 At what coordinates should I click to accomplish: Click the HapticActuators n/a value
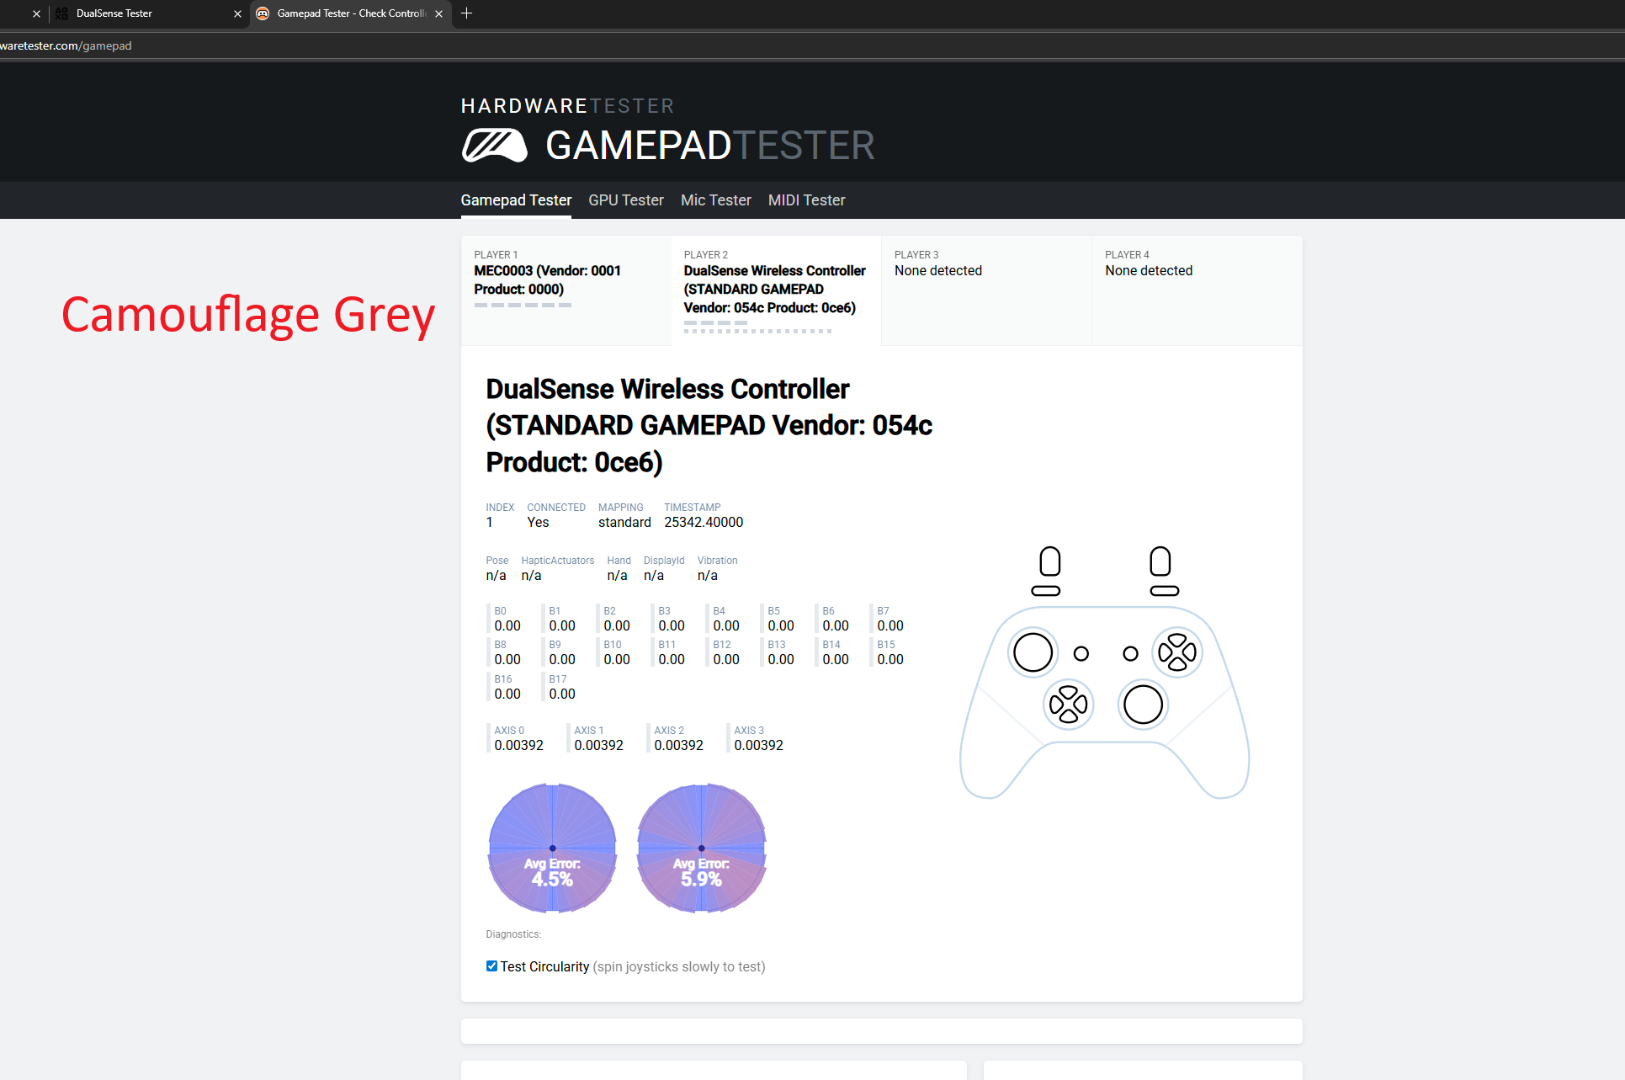531,576
